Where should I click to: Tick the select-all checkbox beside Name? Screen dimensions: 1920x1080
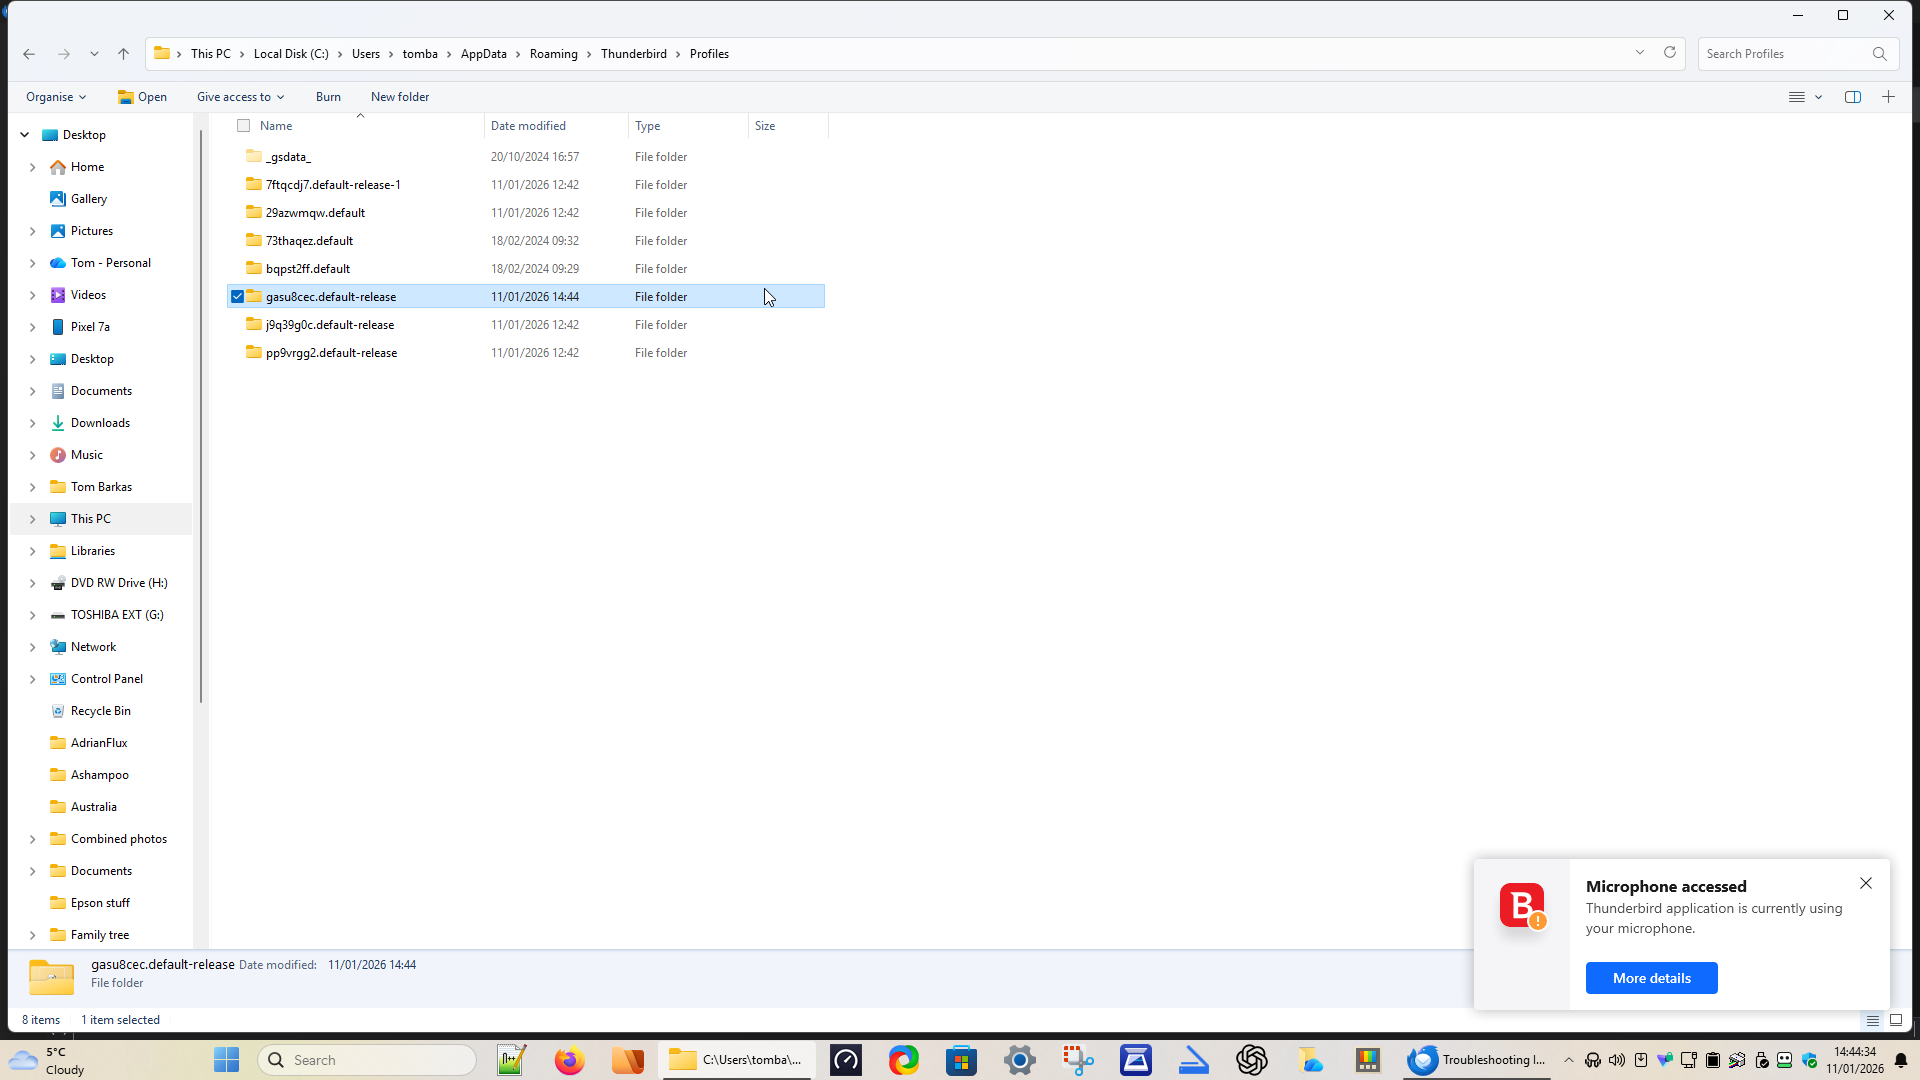click(243, 126)
